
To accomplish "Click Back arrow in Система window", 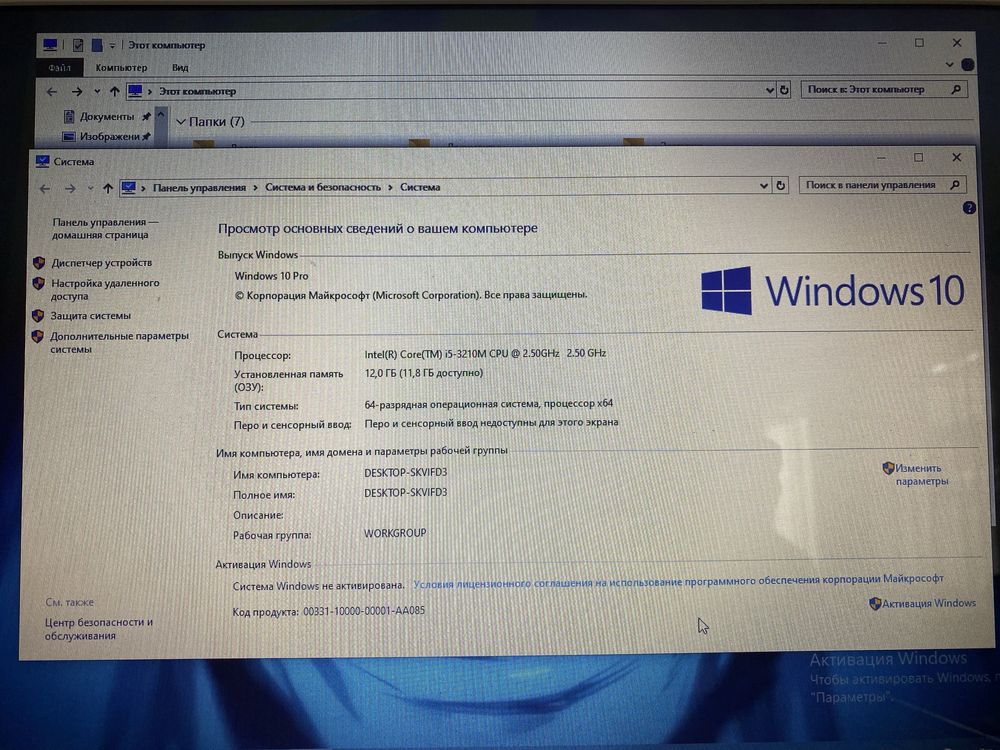I will click(x=45, y=189).
